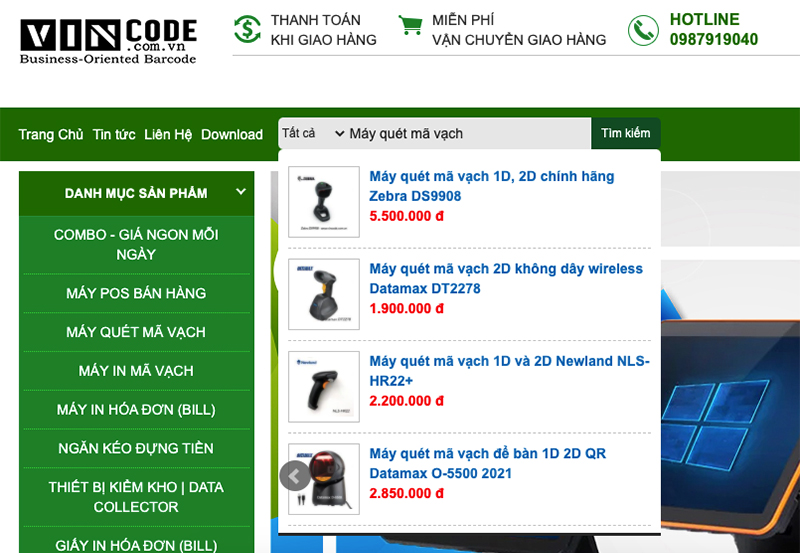Open the Liên Hệ page
The image size is (800, 553).
168,135
